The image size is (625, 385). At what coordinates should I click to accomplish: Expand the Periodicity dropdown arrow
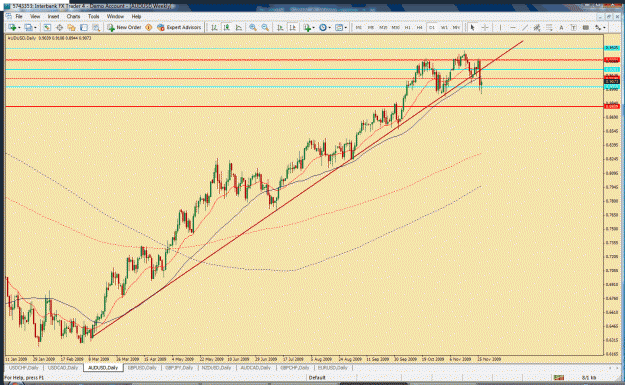point(330,28)
